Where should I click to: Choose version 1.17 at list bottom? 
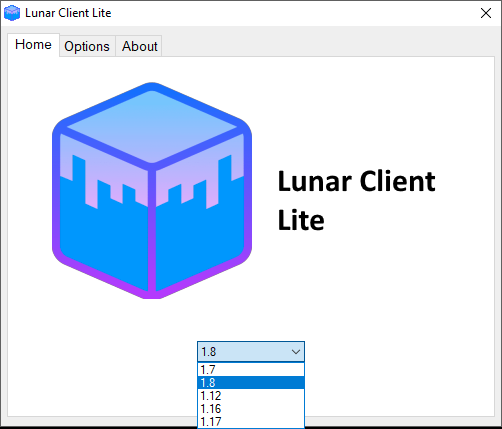pyautogui.click(x=251, y=422)
